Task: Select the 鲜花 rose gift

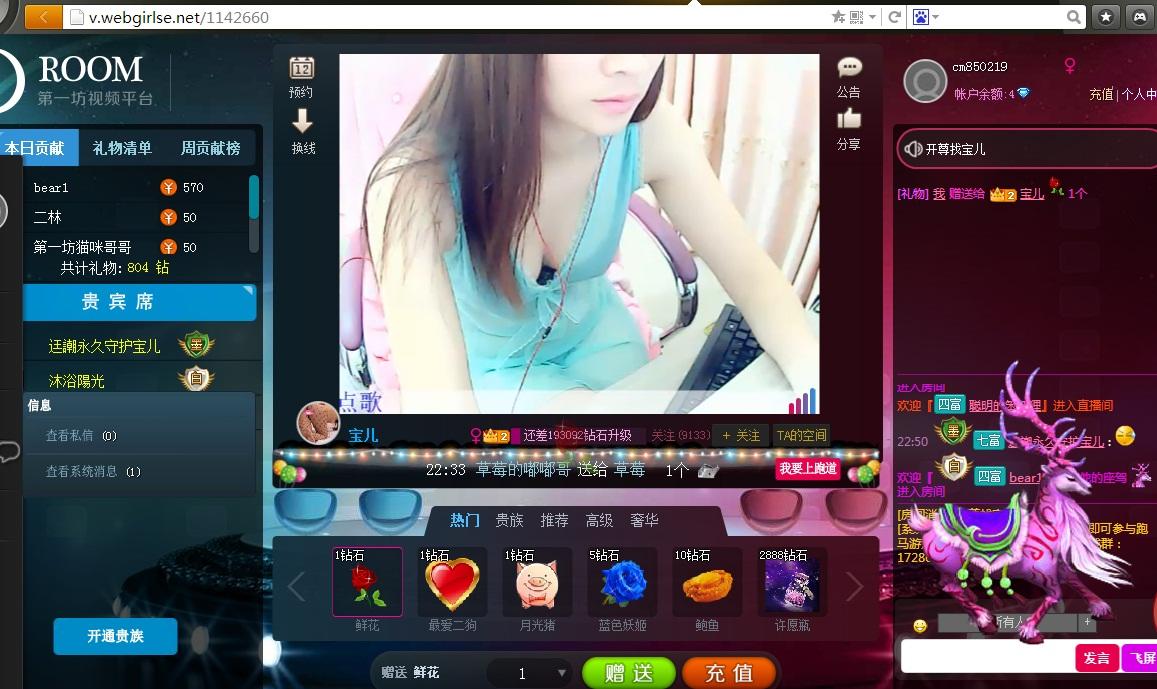Action: coord(367,582)
